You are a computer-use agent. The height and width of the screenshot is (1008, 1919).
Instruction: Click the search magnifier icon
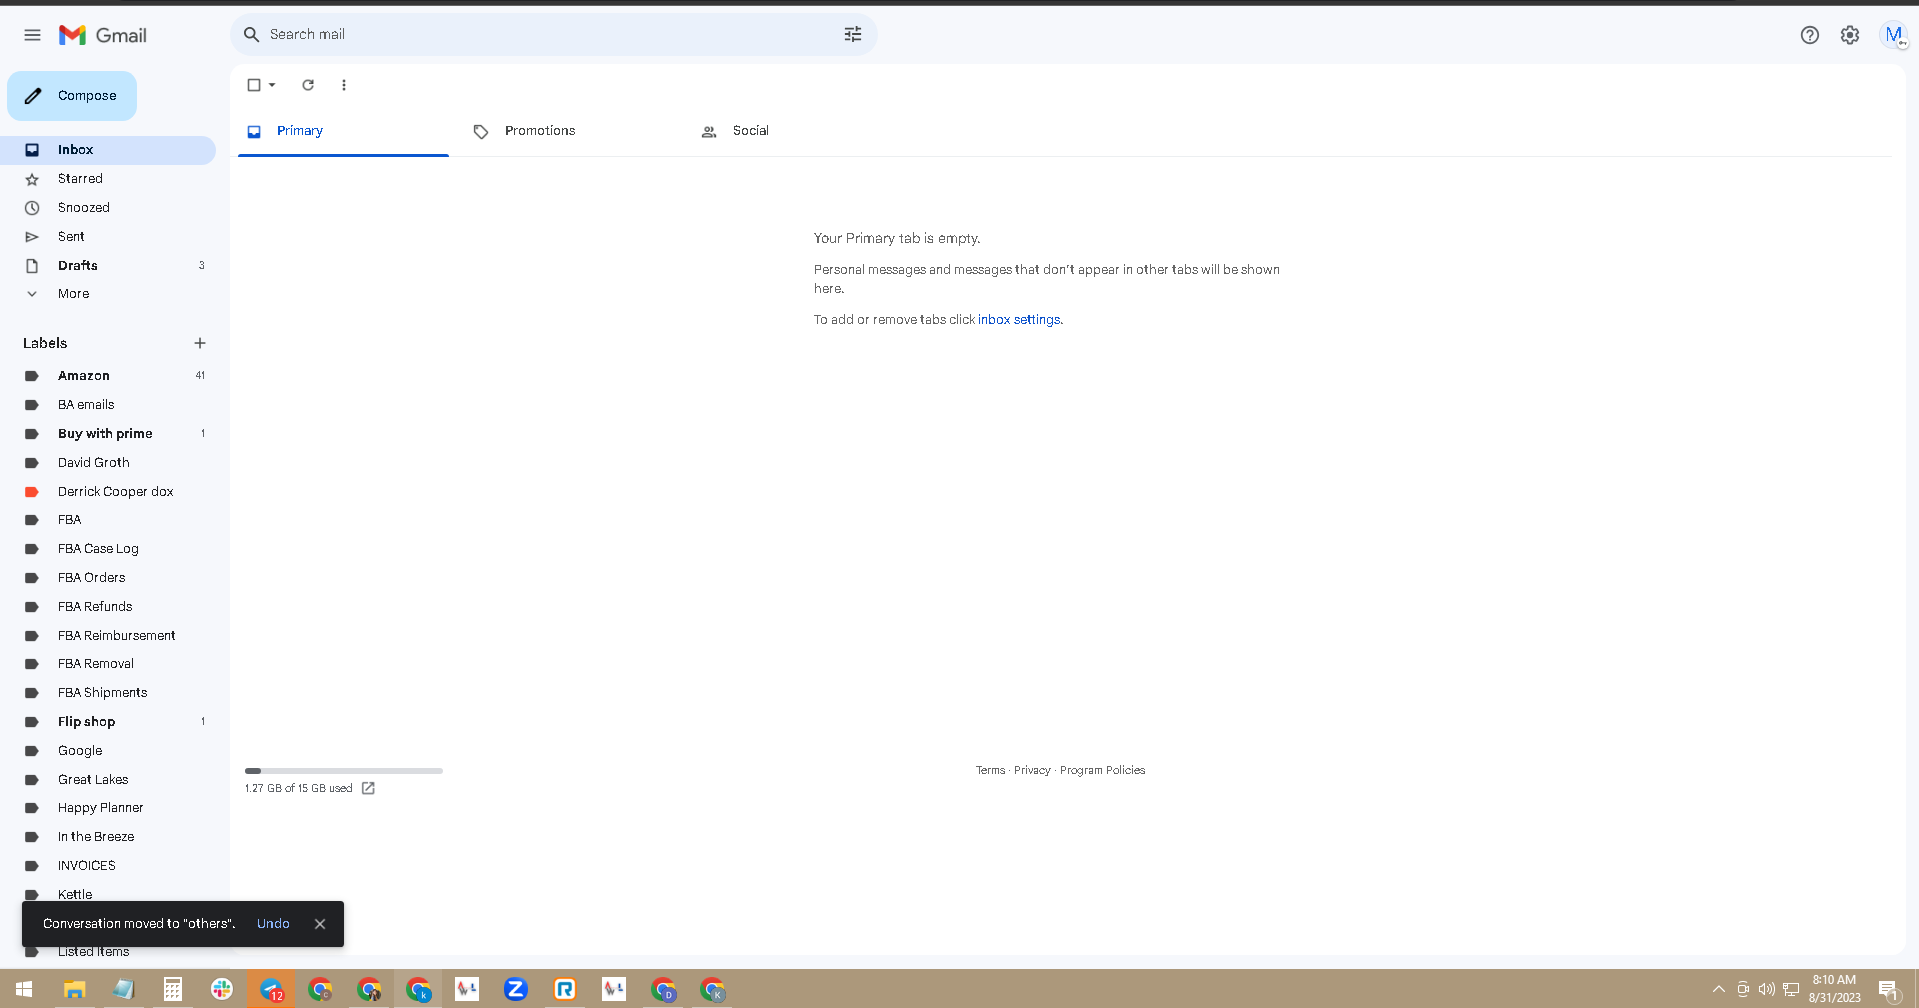[251, 34]
